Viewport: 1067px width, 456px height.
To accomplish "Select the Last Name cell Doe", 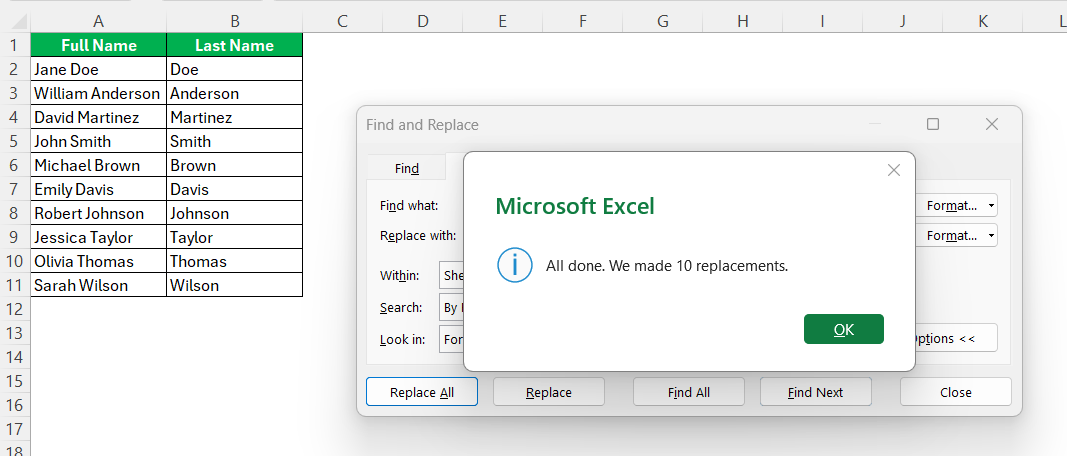I will click(x=235, y=69).
